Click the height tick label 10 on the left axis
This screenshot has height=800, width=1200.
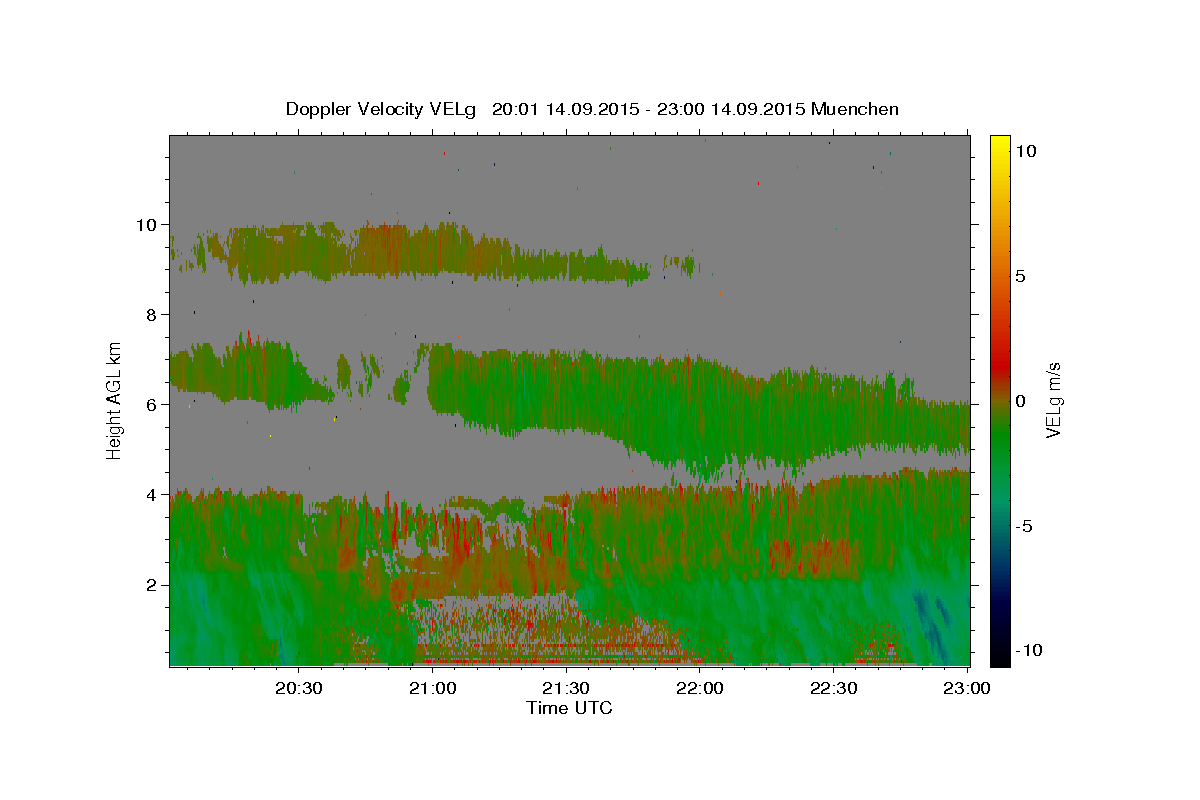tap(147, 224)
